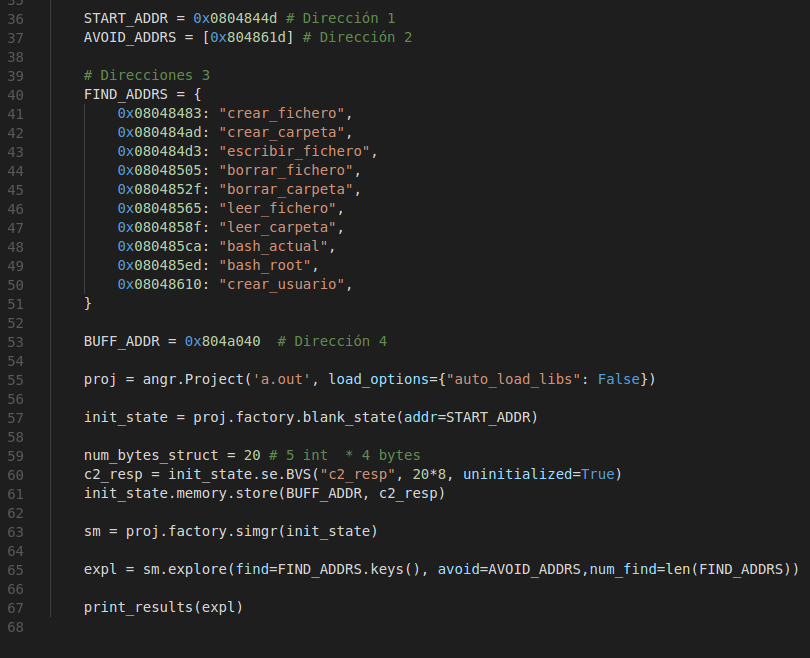
Task: Click the "bash_root" string
Action: click(264, 265)
